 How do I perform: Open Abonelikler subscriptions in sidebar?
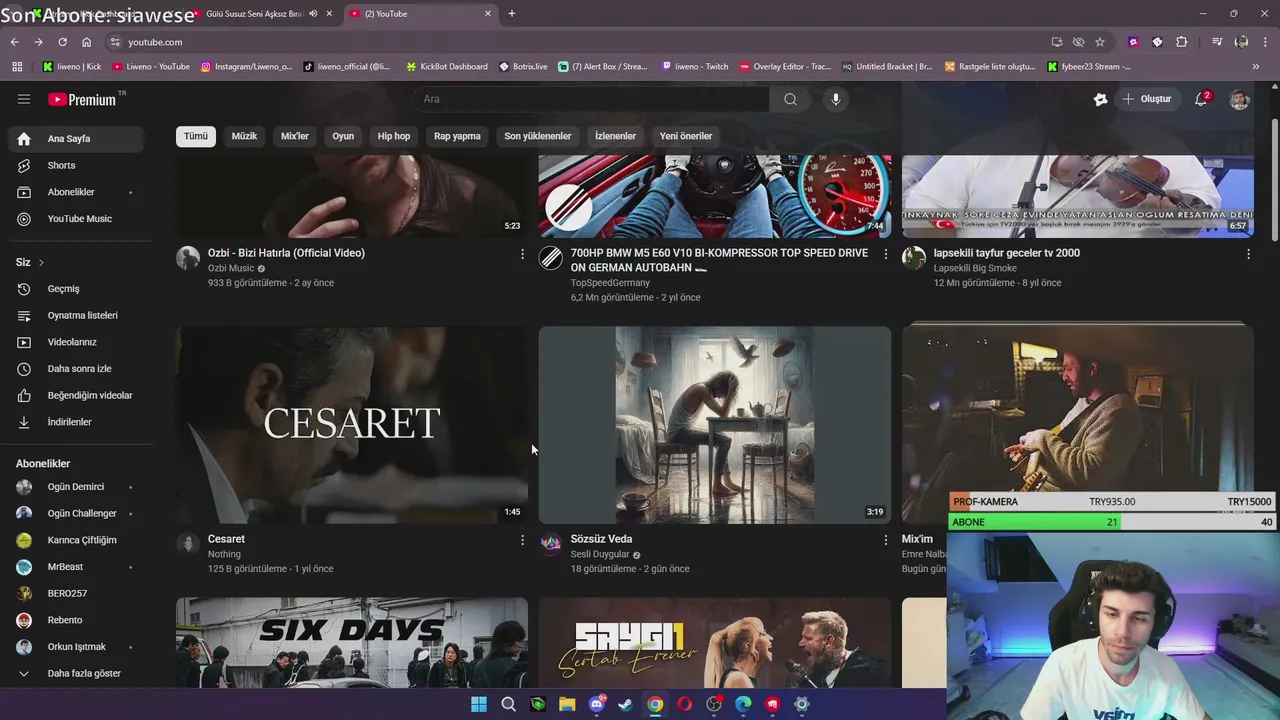click(x=76, y=192)
